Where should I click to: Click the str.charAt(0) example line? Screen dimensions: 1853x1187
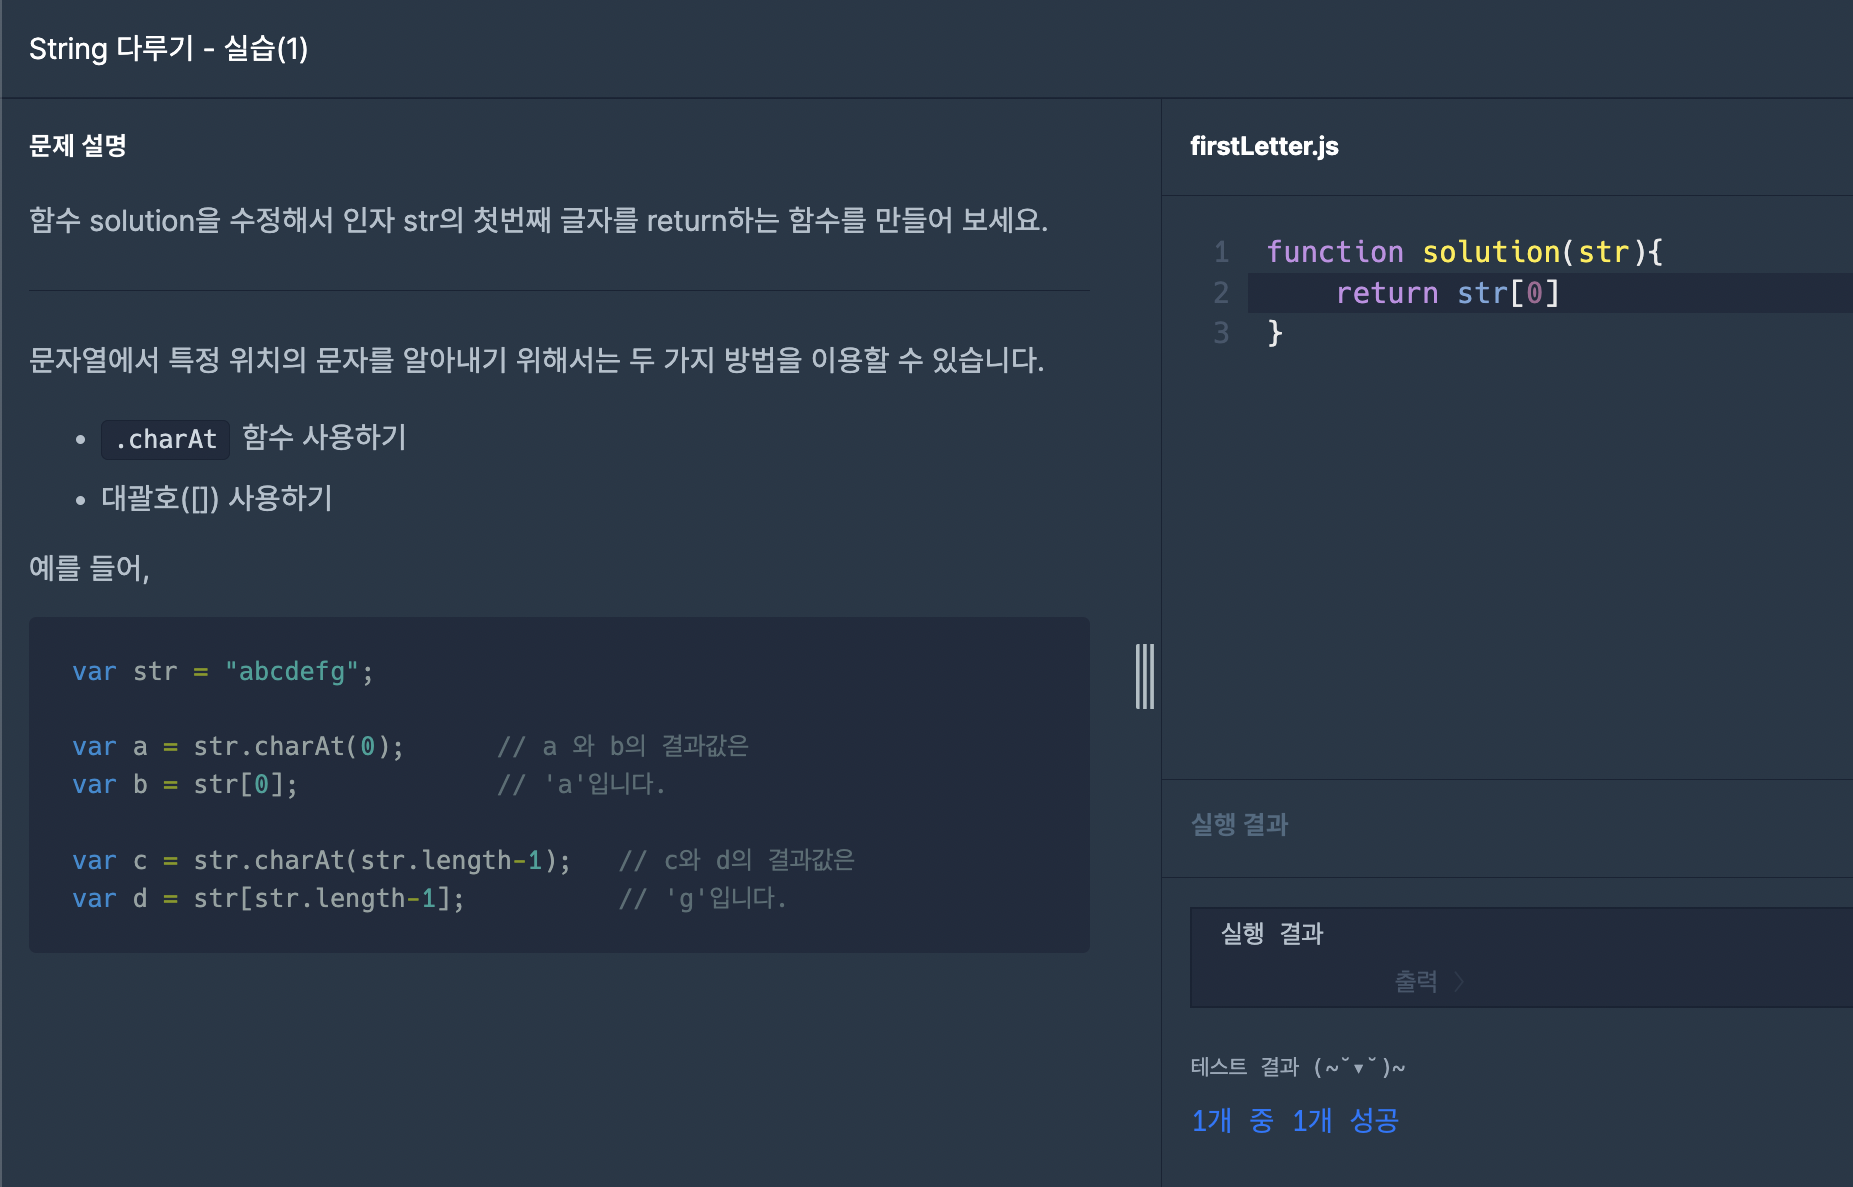[x=238, y=747]
